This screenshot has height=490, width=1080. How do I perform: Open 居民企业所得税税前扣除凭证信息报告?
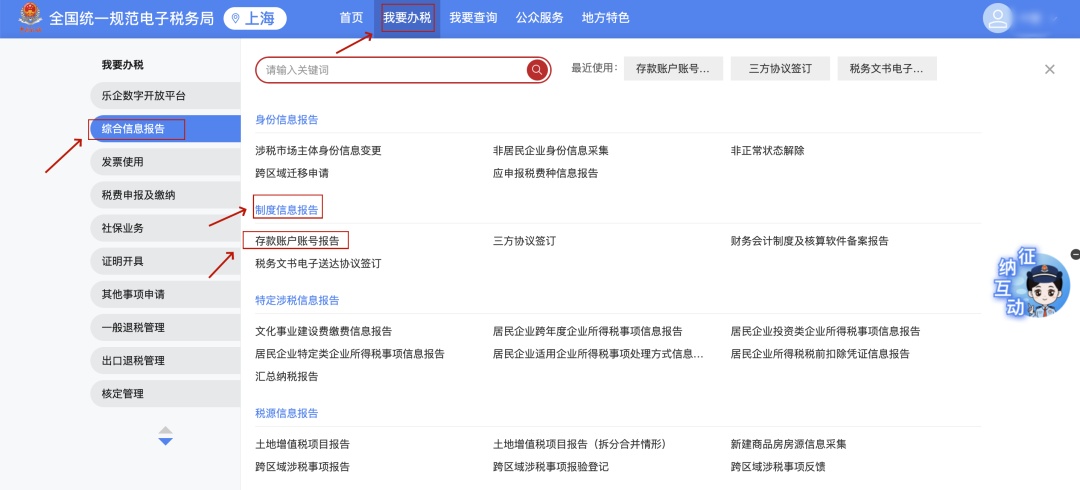click(820, 354)
